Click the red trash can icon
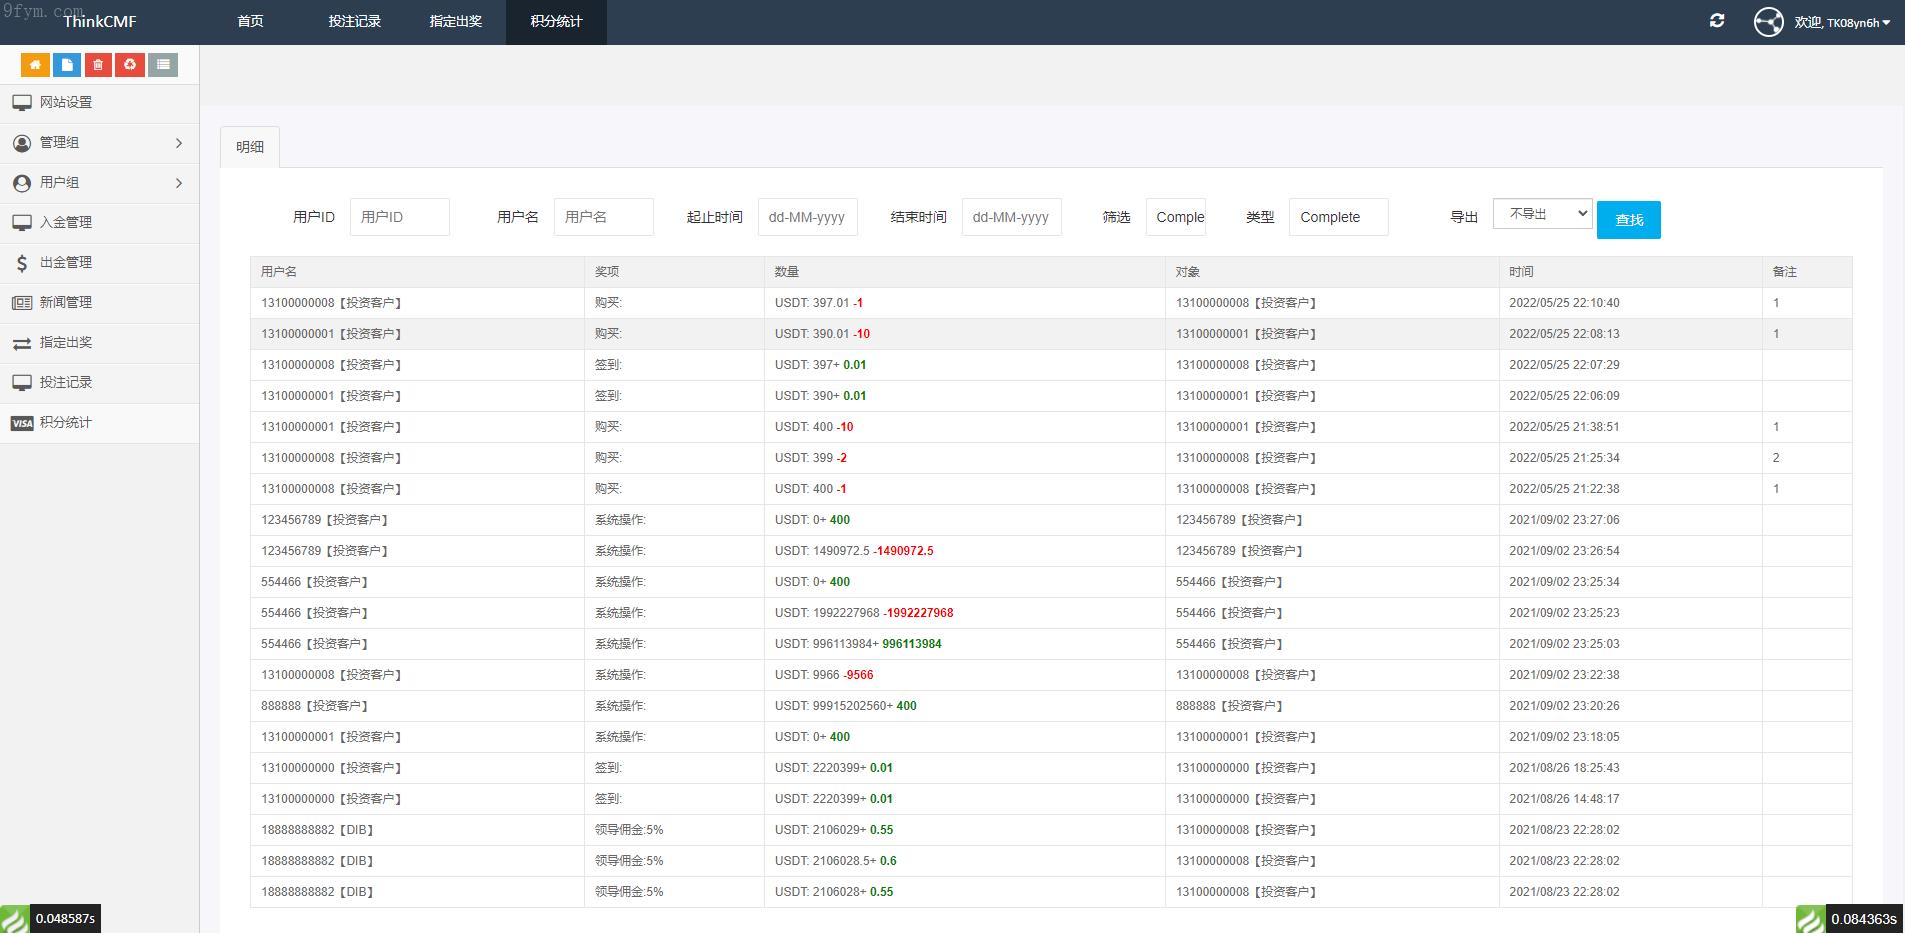 [98, 65]
